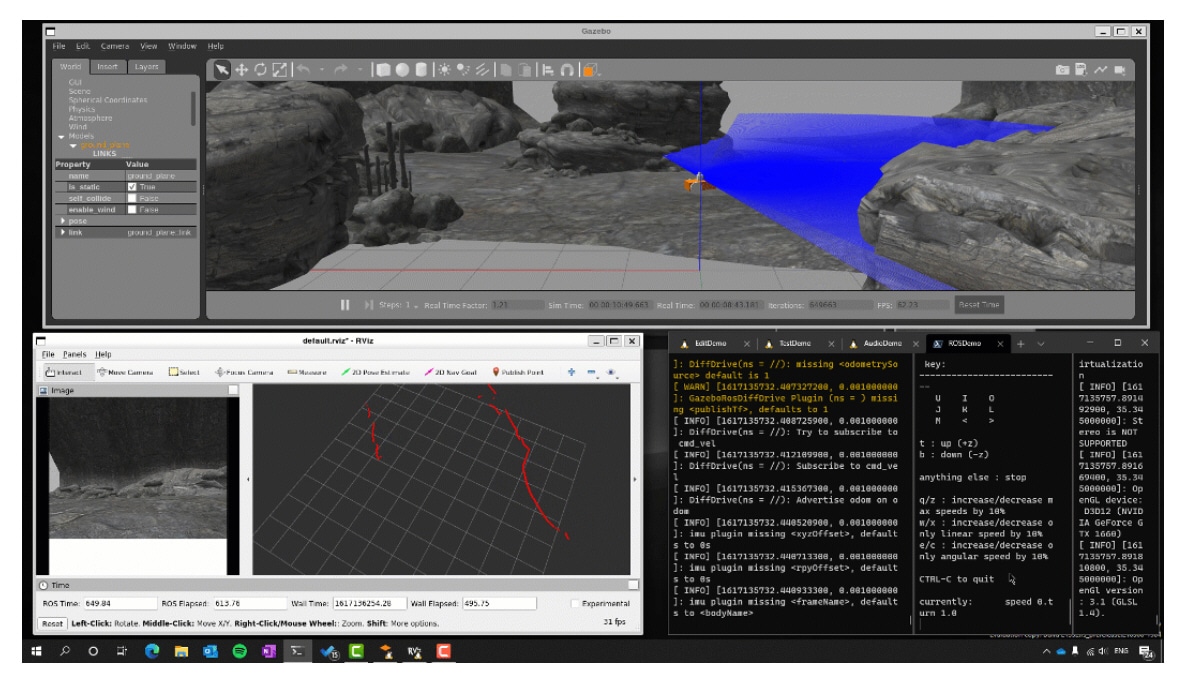Select the Publish Point tool in RViz

pyautogui.click(x=518, y=372)
